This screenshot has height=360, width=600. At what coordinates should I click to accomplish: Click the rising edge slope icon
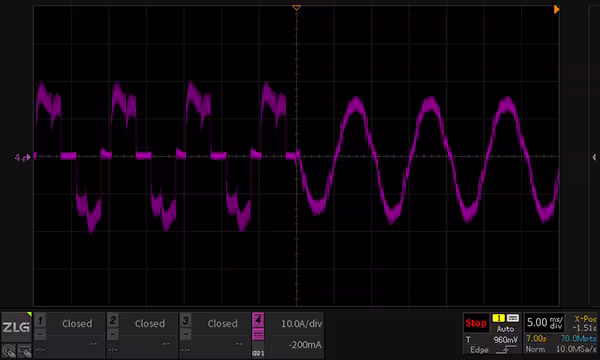[x=505, y=350]
